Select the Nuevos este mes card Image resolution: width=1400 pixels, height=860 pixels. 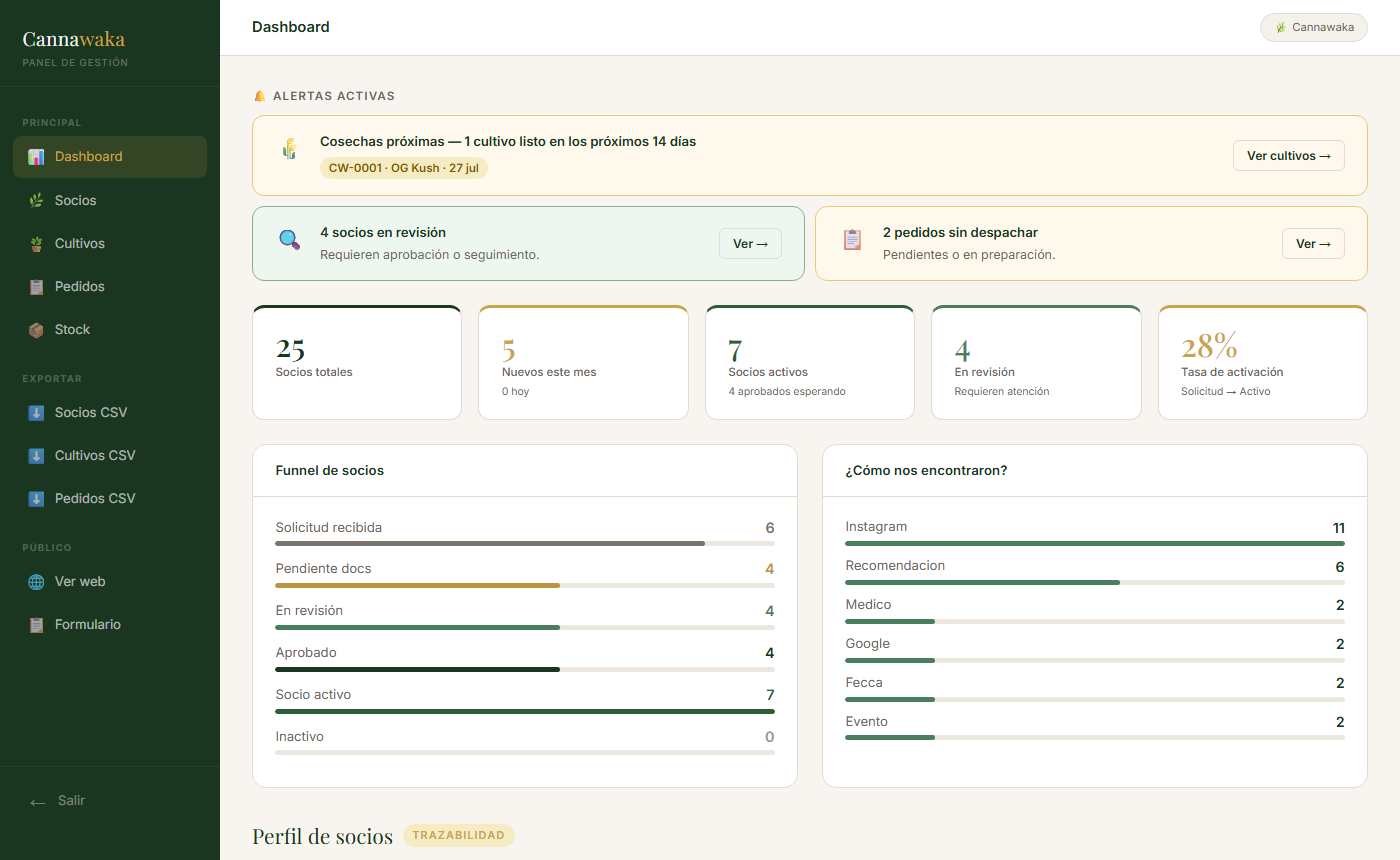click(583, 362)
